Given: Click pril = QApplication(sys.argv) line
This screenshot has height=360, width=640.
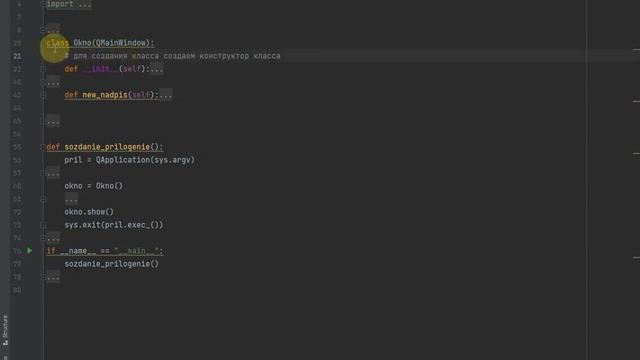Looking at the screenshot, I should click(x=129, y=160).
